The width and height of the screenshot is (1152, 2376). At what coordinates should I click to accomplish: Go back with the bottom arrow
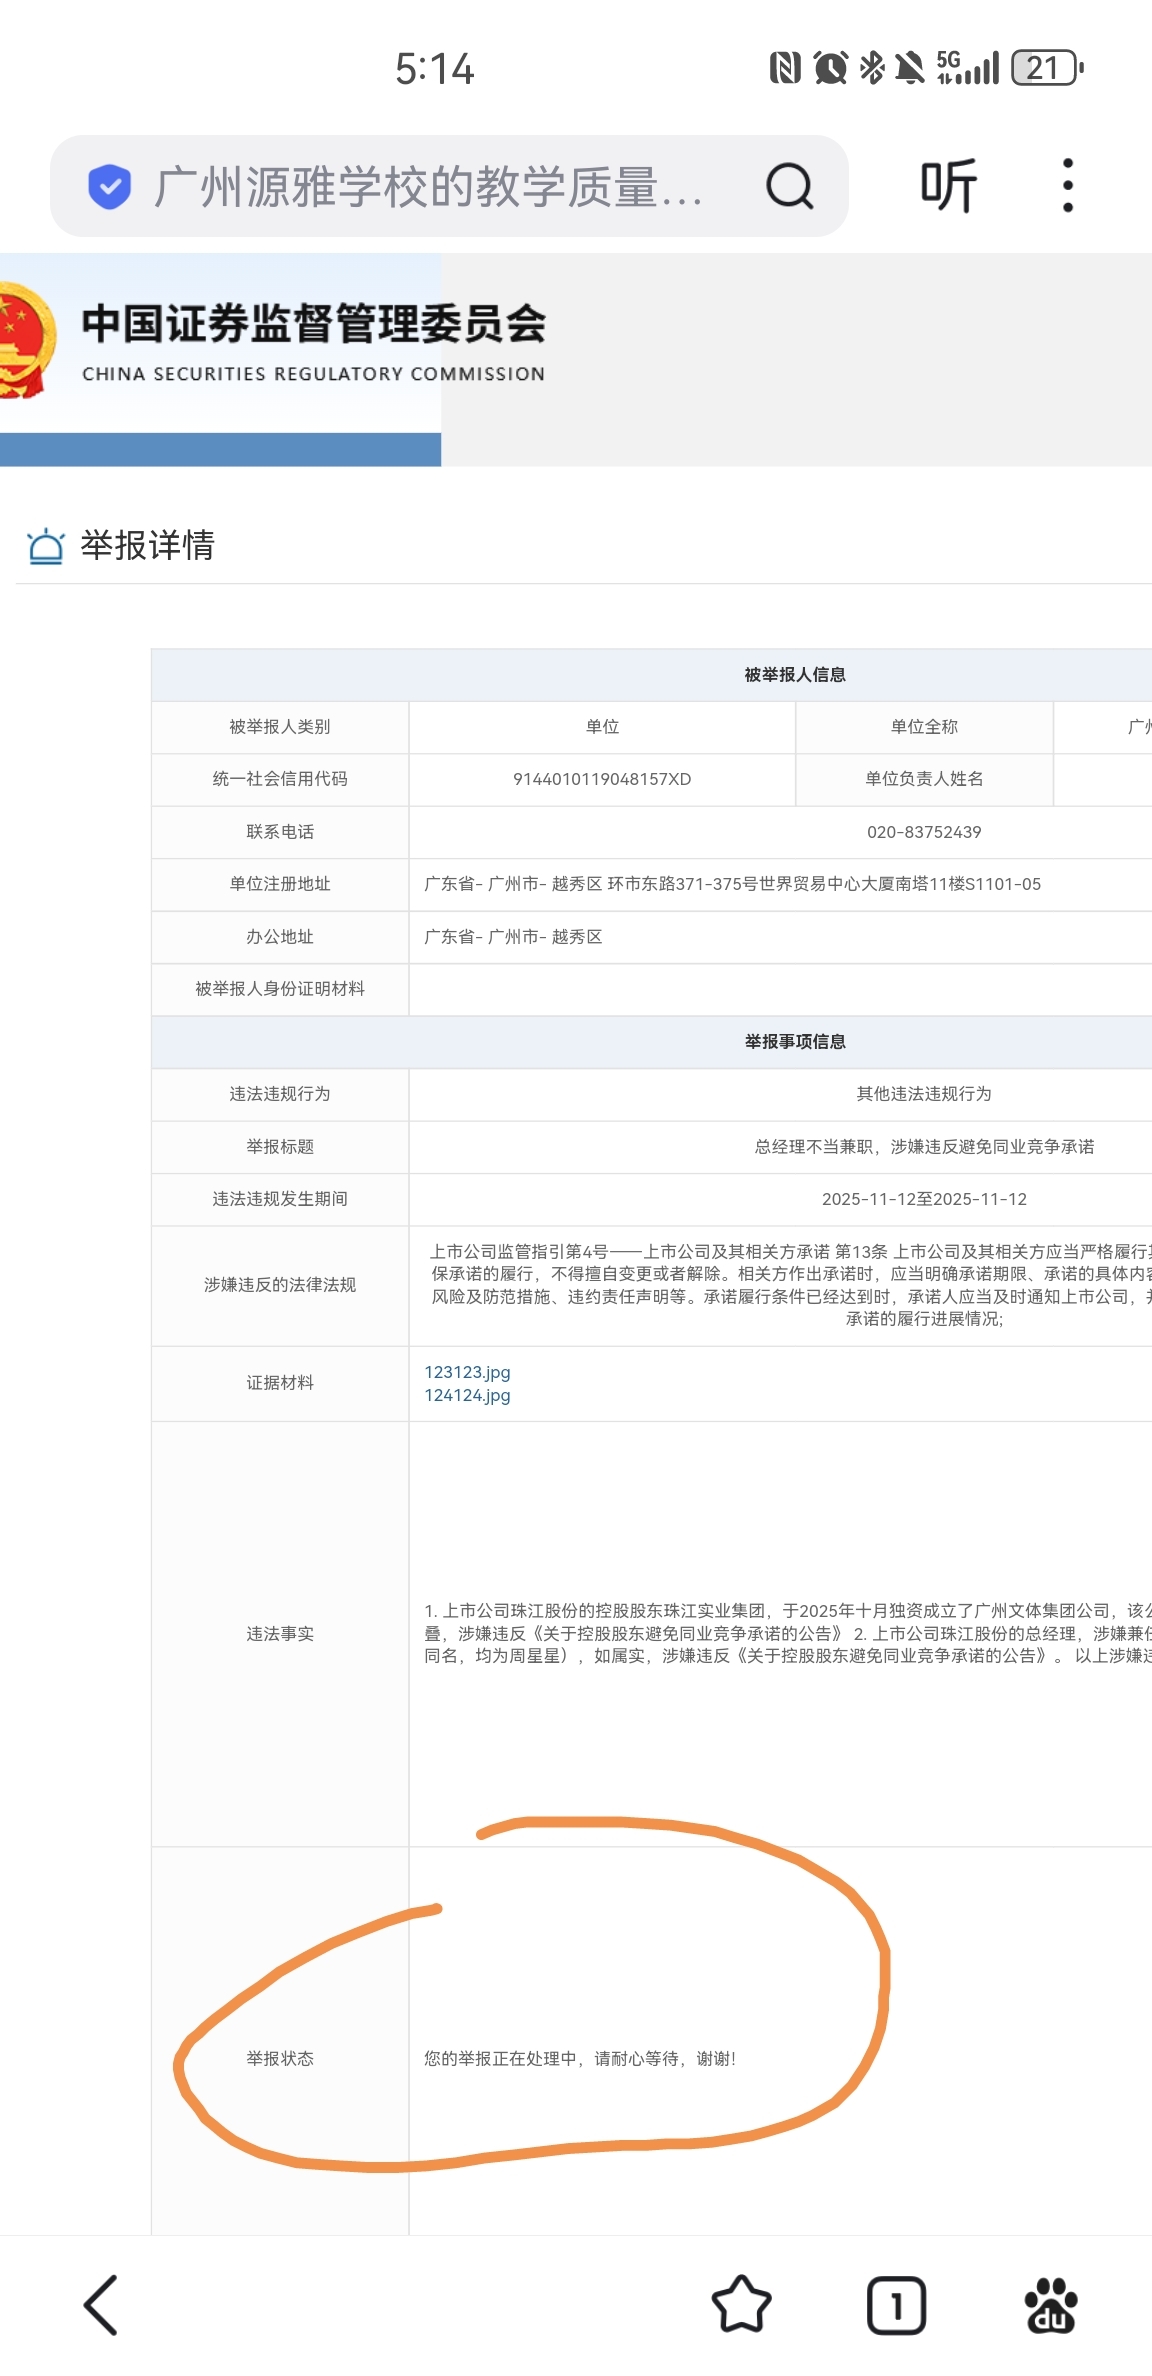pyautogui.click(x=100, y=2305)
